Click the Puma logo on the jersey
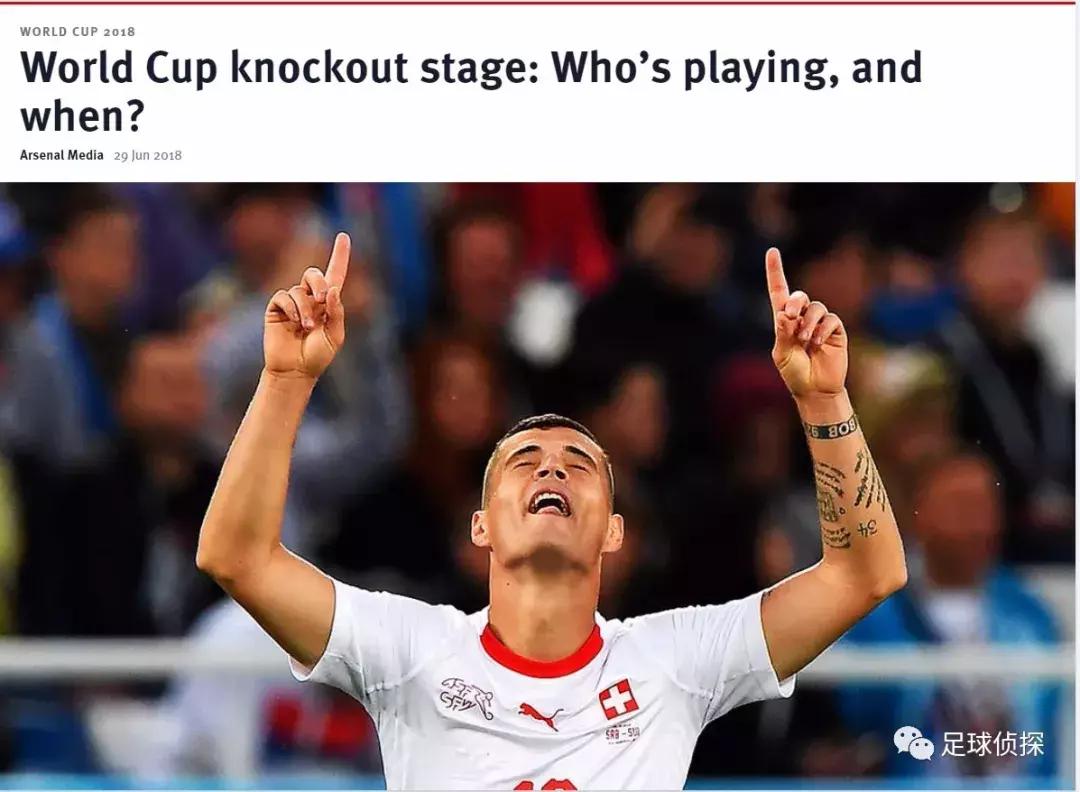The height and width of the screenshot is (792, 1080). click(539, 715)
